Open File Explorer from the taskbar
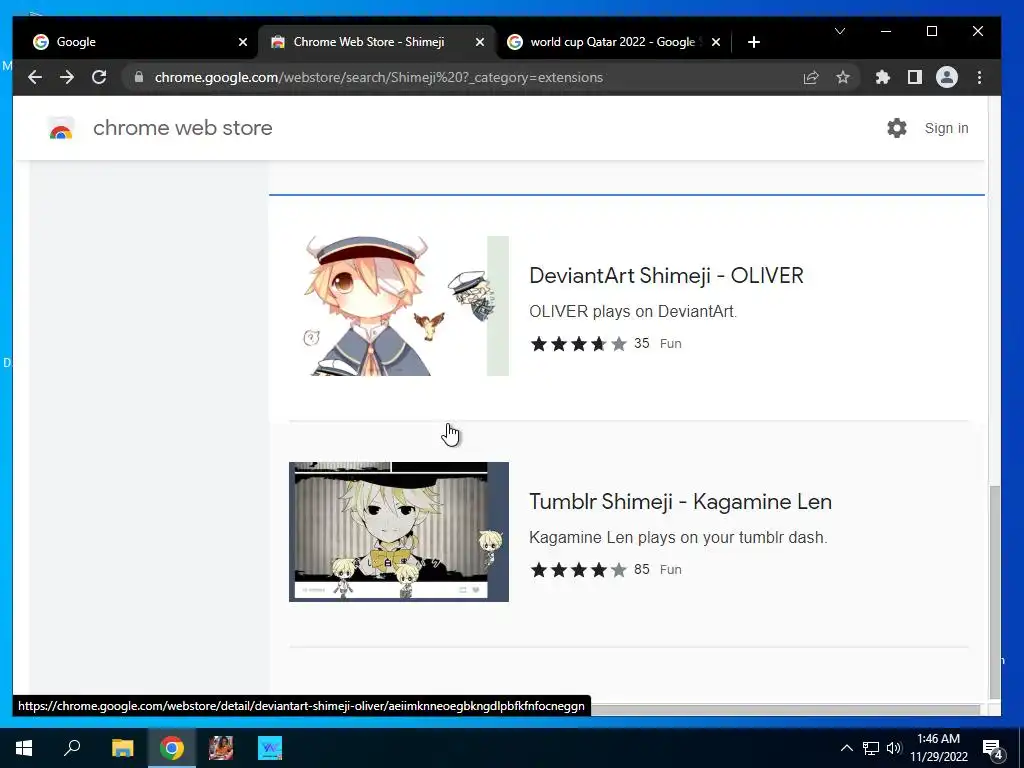1024x768 pixels. [122, 748]
